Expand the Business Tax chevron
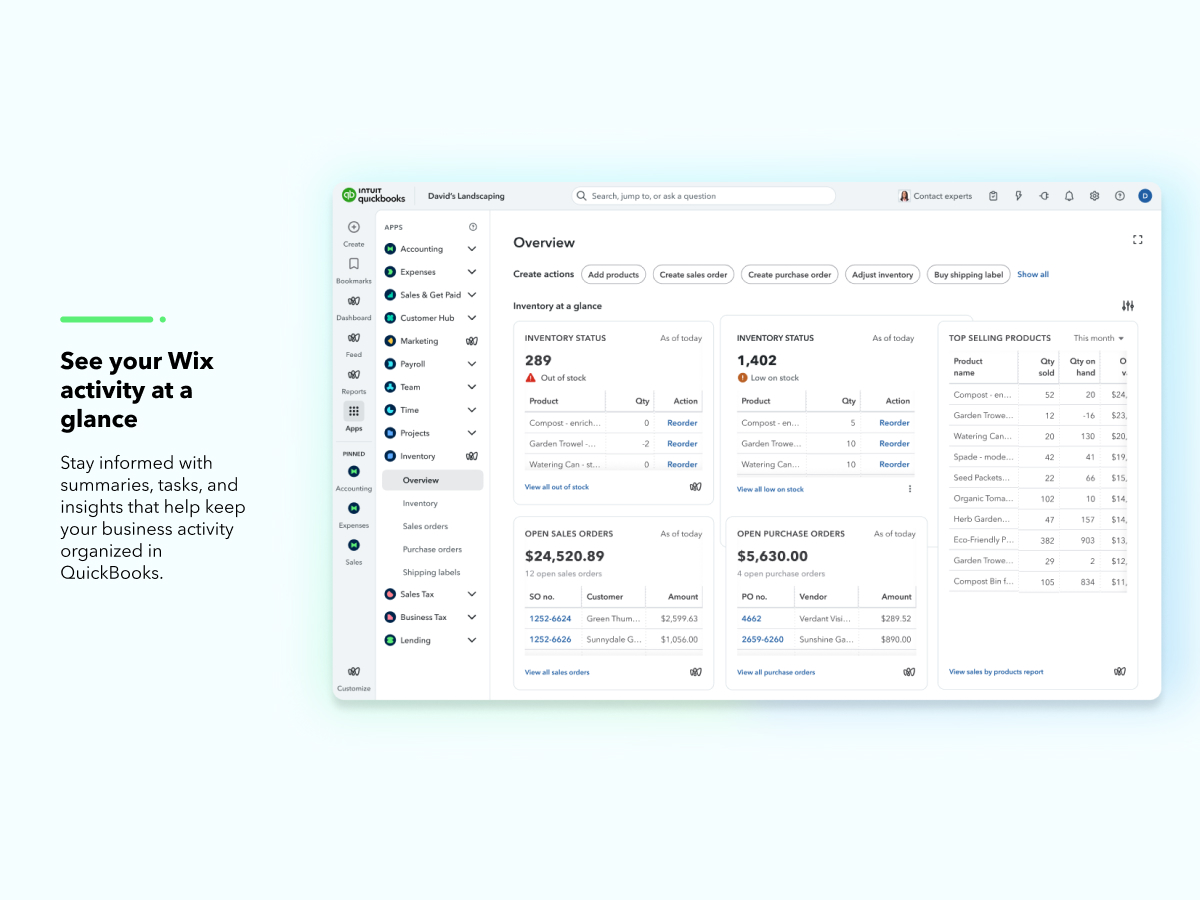Viewport: 1200px width, 900px height. click(x=472, y=617)
